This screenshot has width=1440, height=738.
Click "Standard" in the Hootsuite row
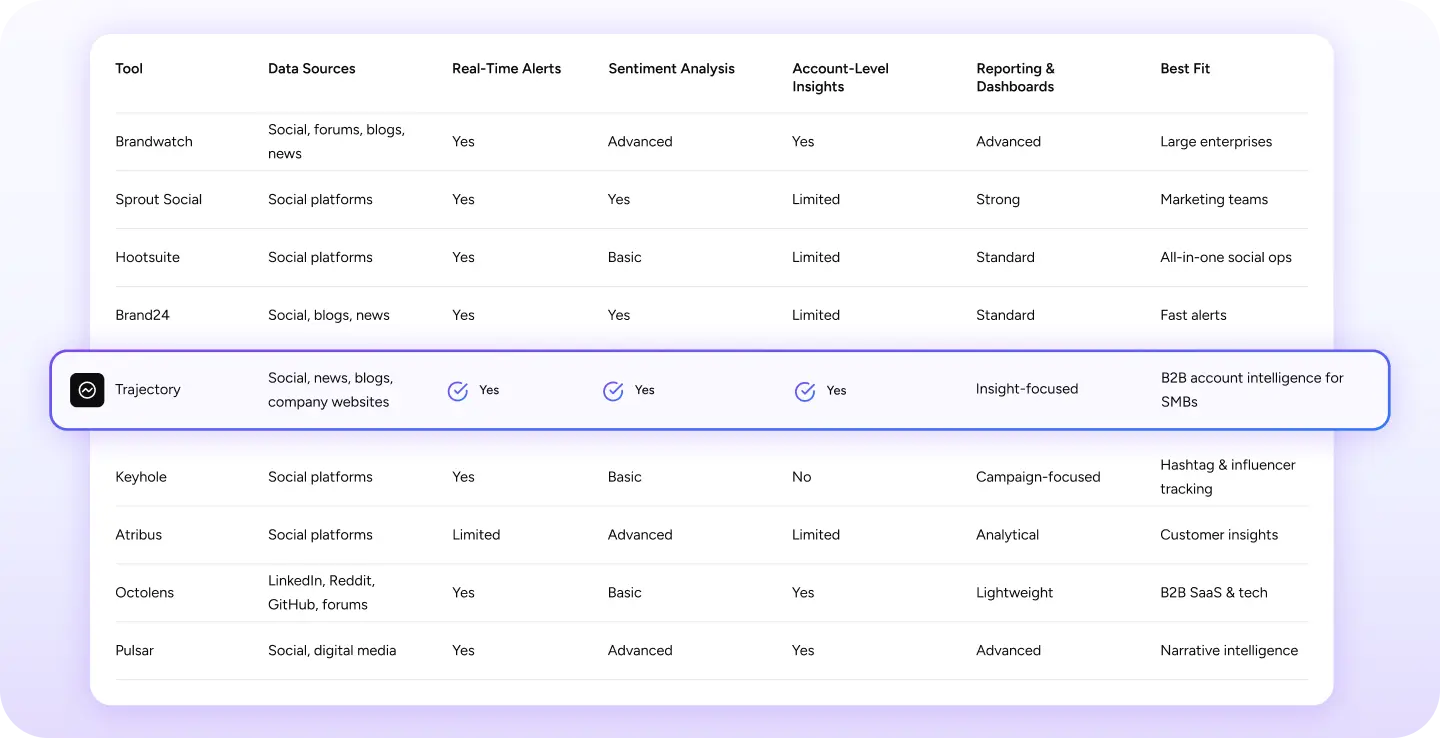pyautogui.click(x=1006, y=258)
